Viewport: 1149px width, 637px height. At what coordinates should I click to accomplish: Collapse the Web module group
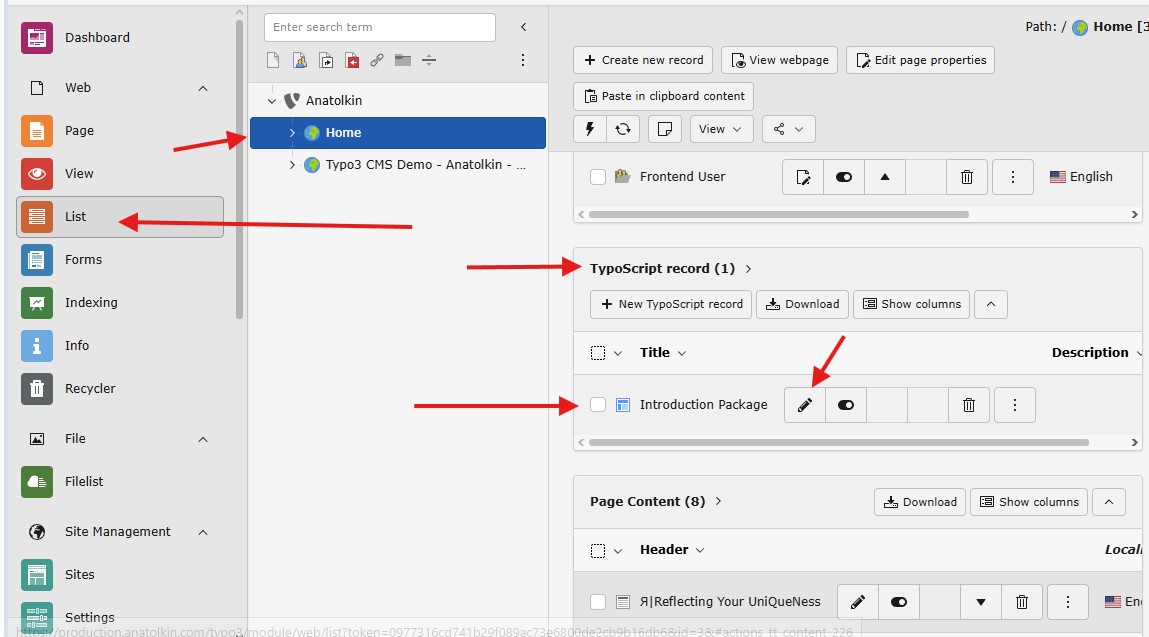(203, 88)
